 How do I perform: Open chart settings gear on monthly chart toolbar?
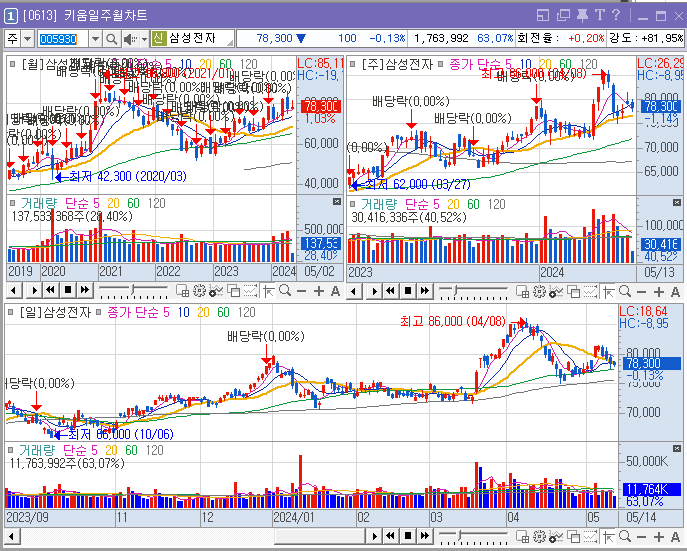(199, 291)
